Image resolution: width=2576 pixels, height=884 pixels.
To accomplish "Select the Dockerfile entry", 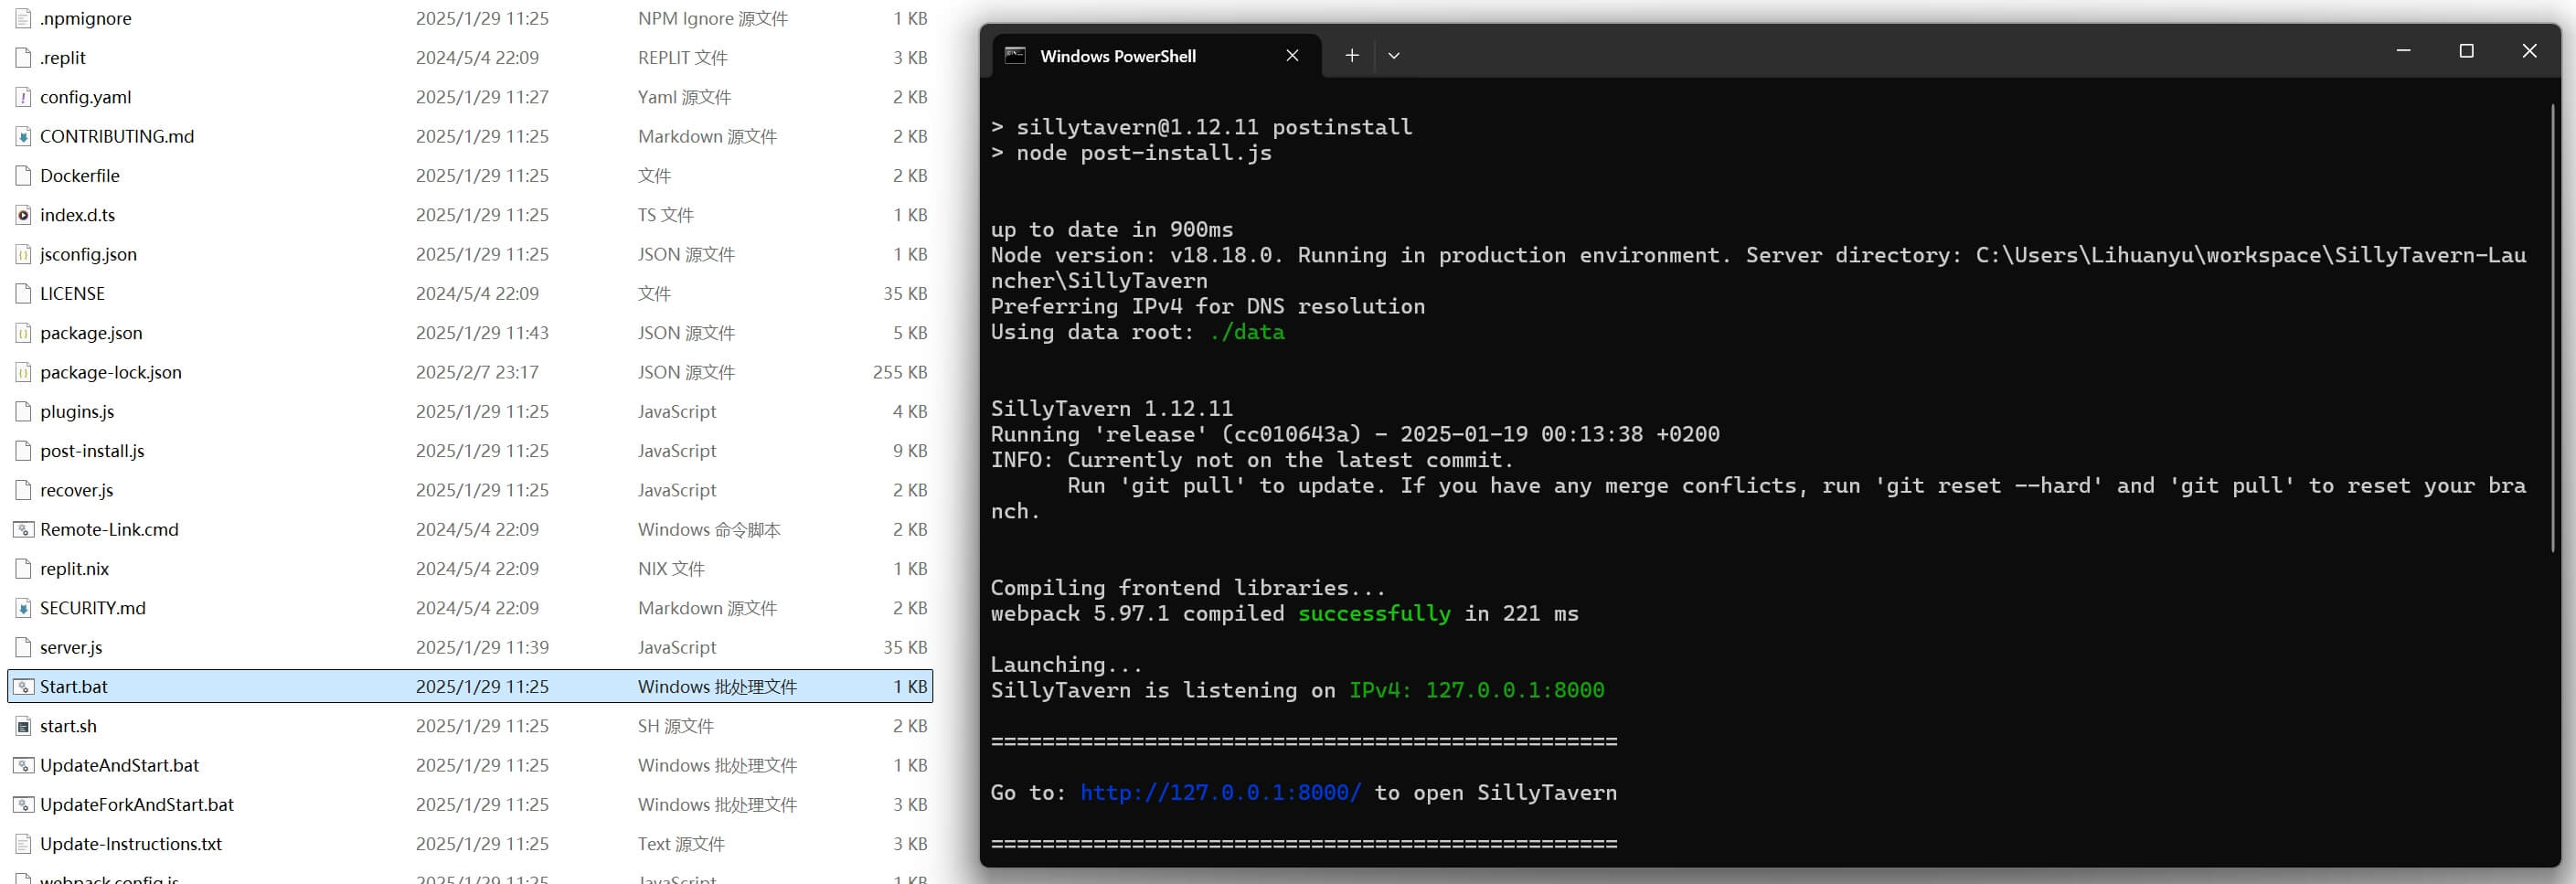I will click(x=80, y=176).
